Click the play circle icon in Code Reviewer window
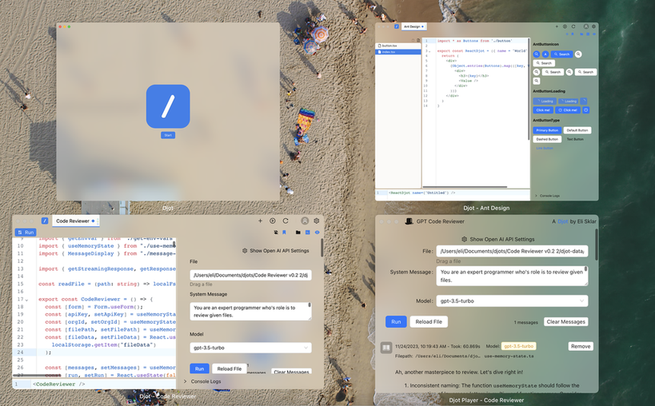 (x=272, y=221)
